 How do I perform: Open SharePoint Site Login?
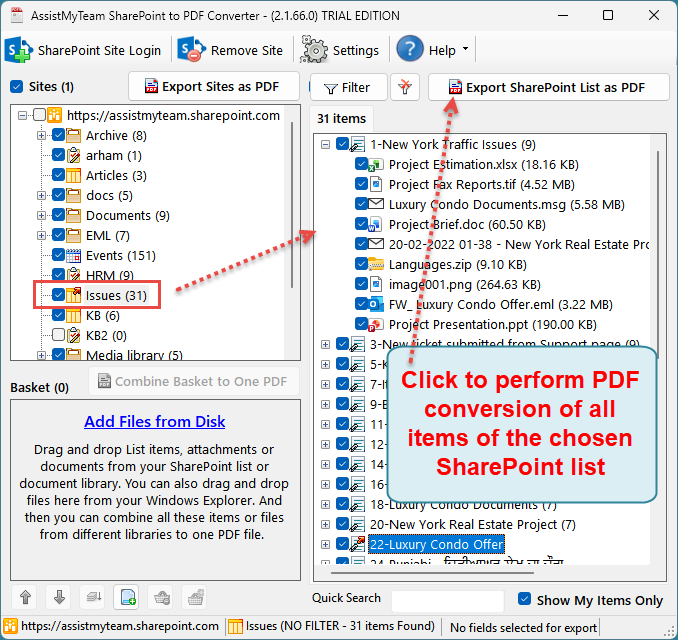pos(83,50)
